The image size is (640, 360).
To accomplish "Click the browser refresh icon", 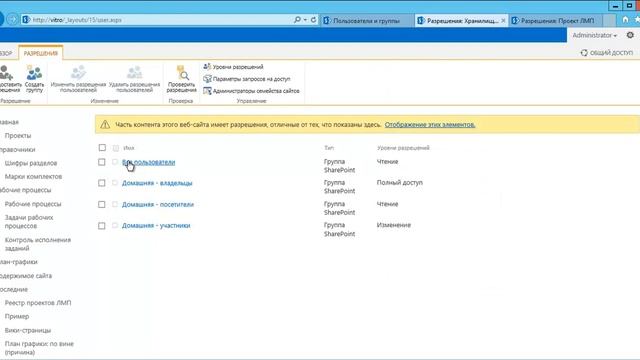I will pos(313,20).
